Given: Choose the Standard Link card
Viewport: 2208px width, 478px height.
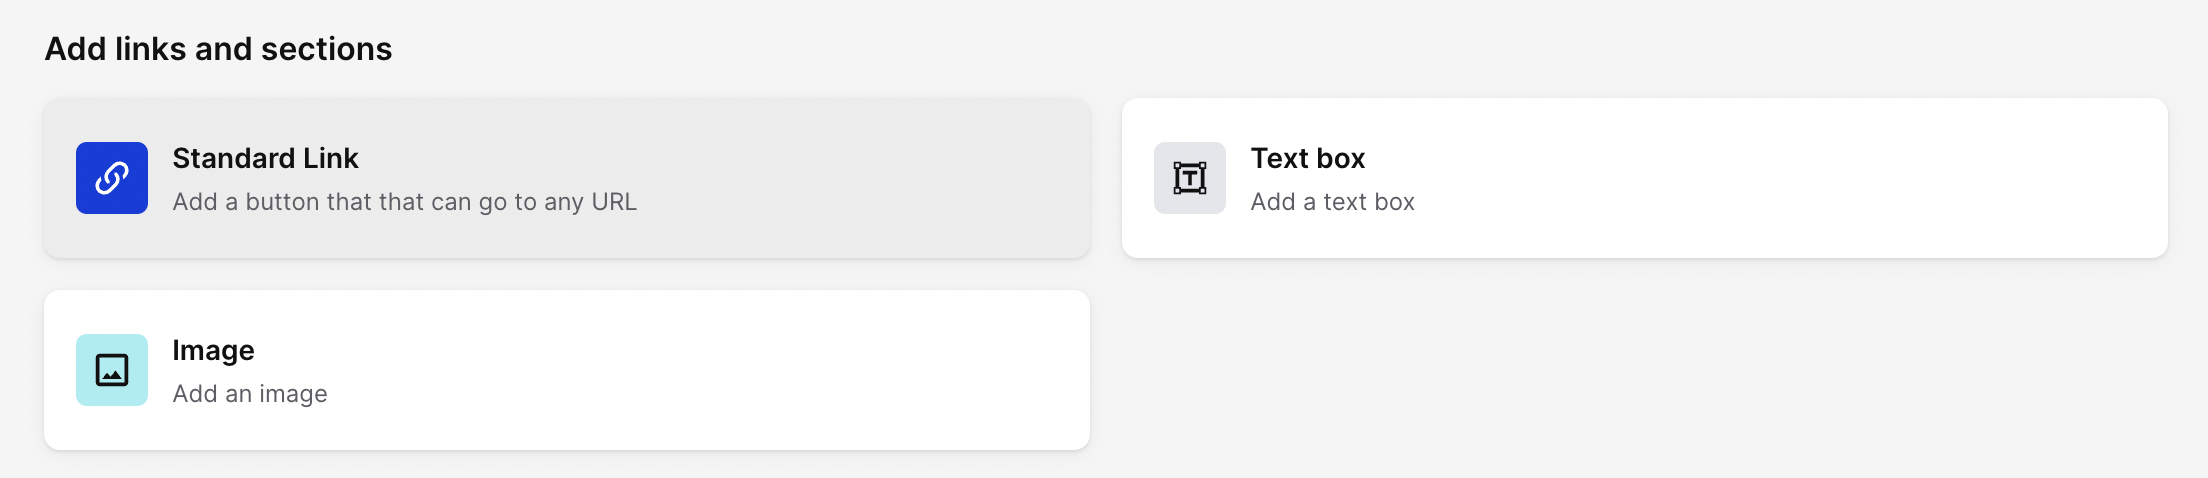Looking at the screenshot, I should (x=567, y=178).
